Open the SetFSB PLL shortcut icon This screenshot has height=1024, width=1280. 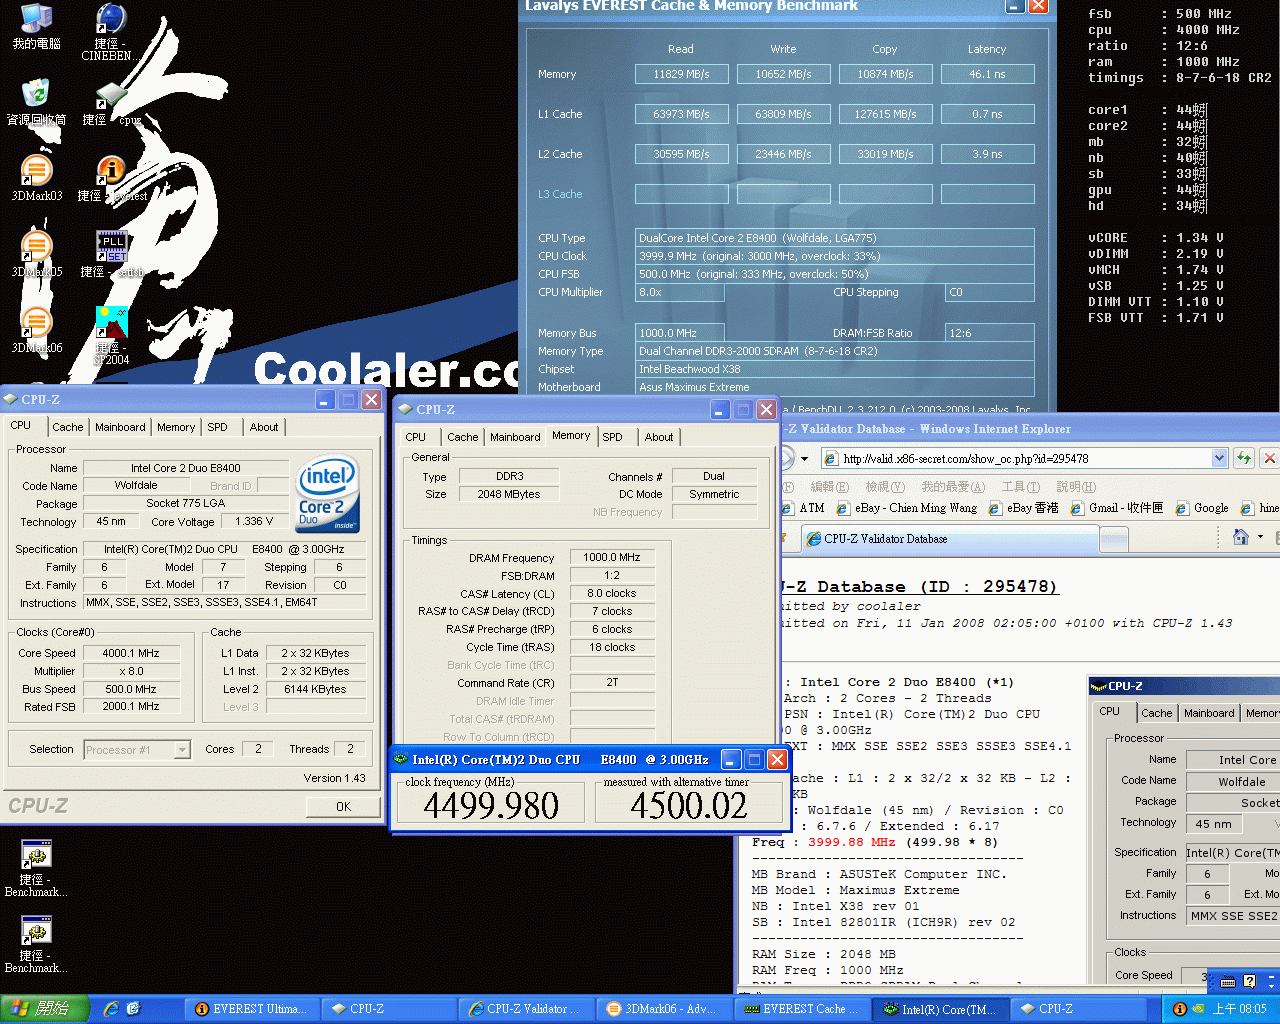pyautogui.click(x=111, y=254)
